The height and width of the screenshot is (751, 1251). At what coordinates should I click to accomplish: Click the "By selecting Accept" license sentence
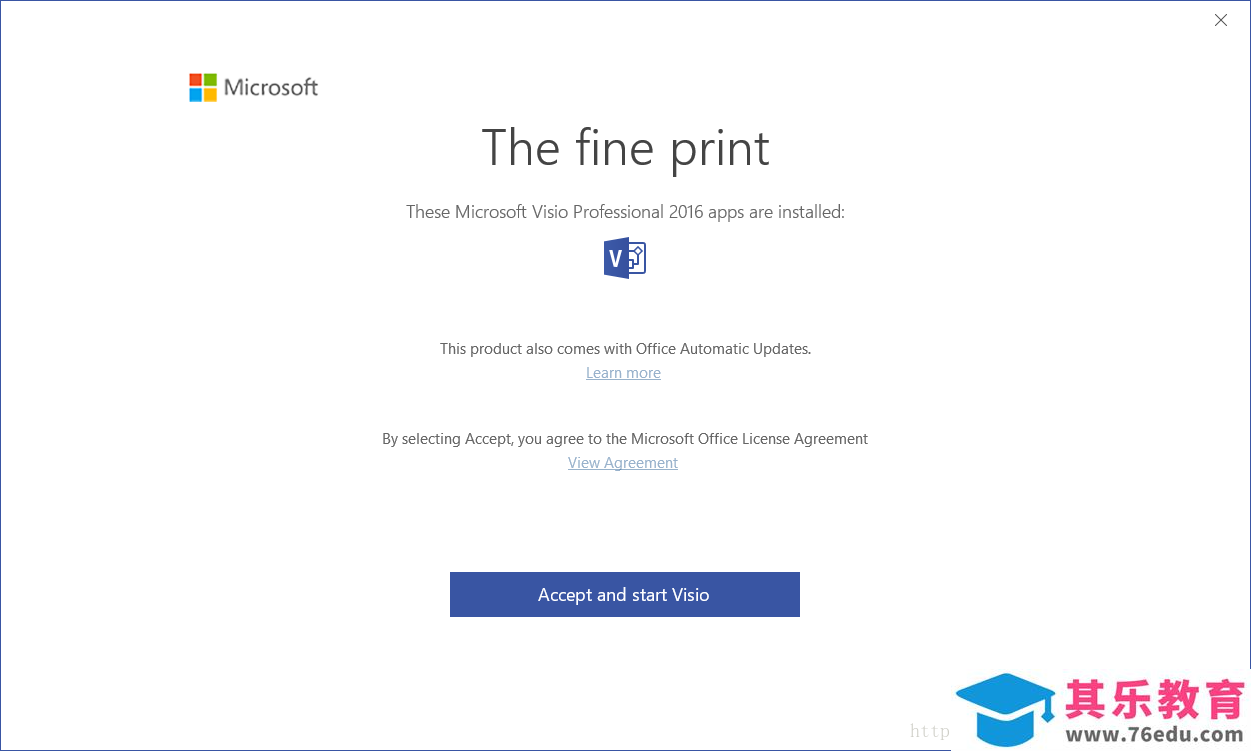click(625, 439)
